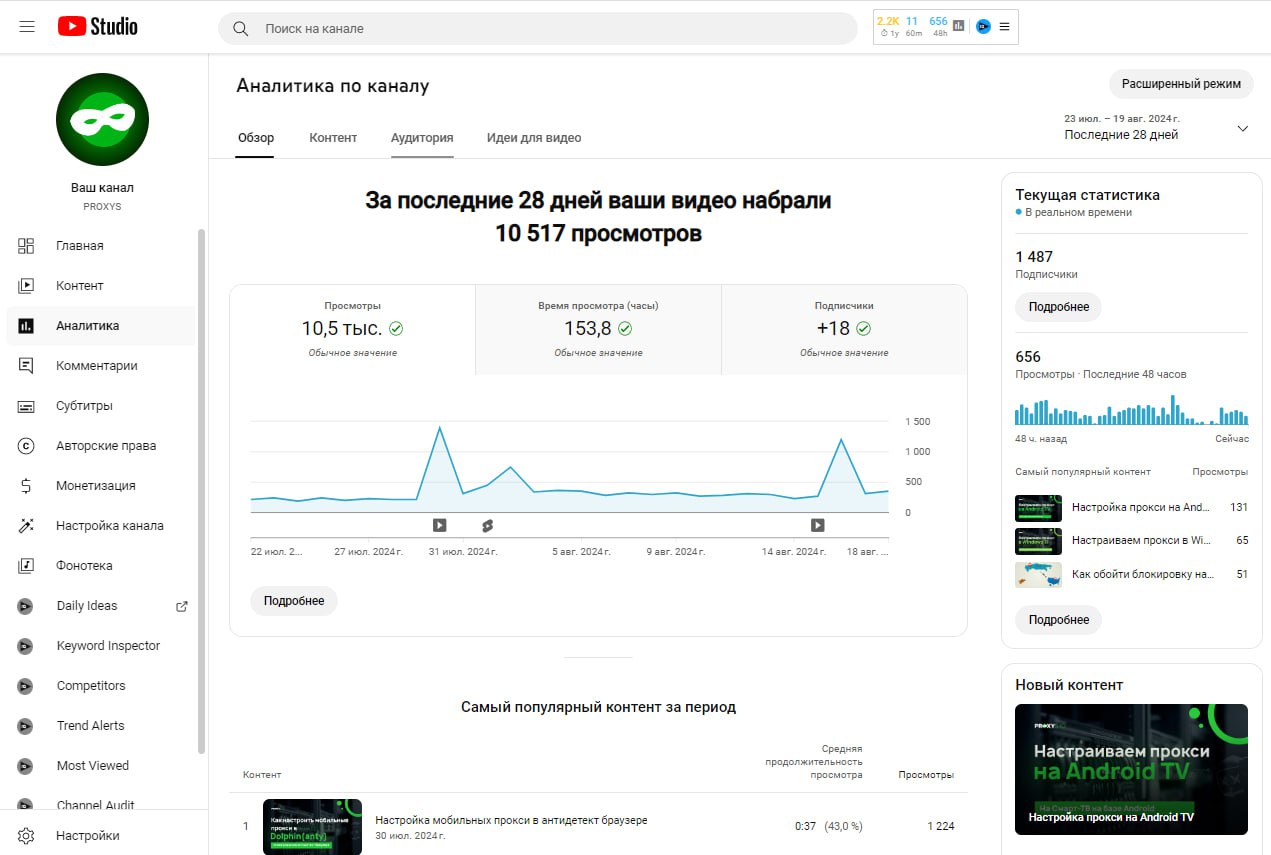Expand the last 28 days date range dropdown

tap(1243, 128)
